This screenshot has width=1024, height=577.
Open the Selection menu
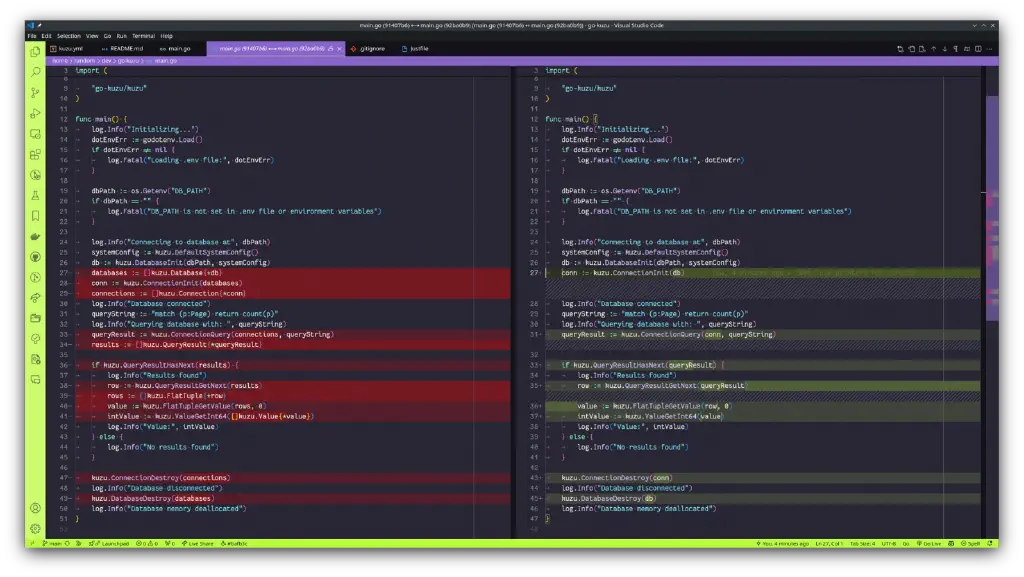pyautogui.click(x=69, y=36)
